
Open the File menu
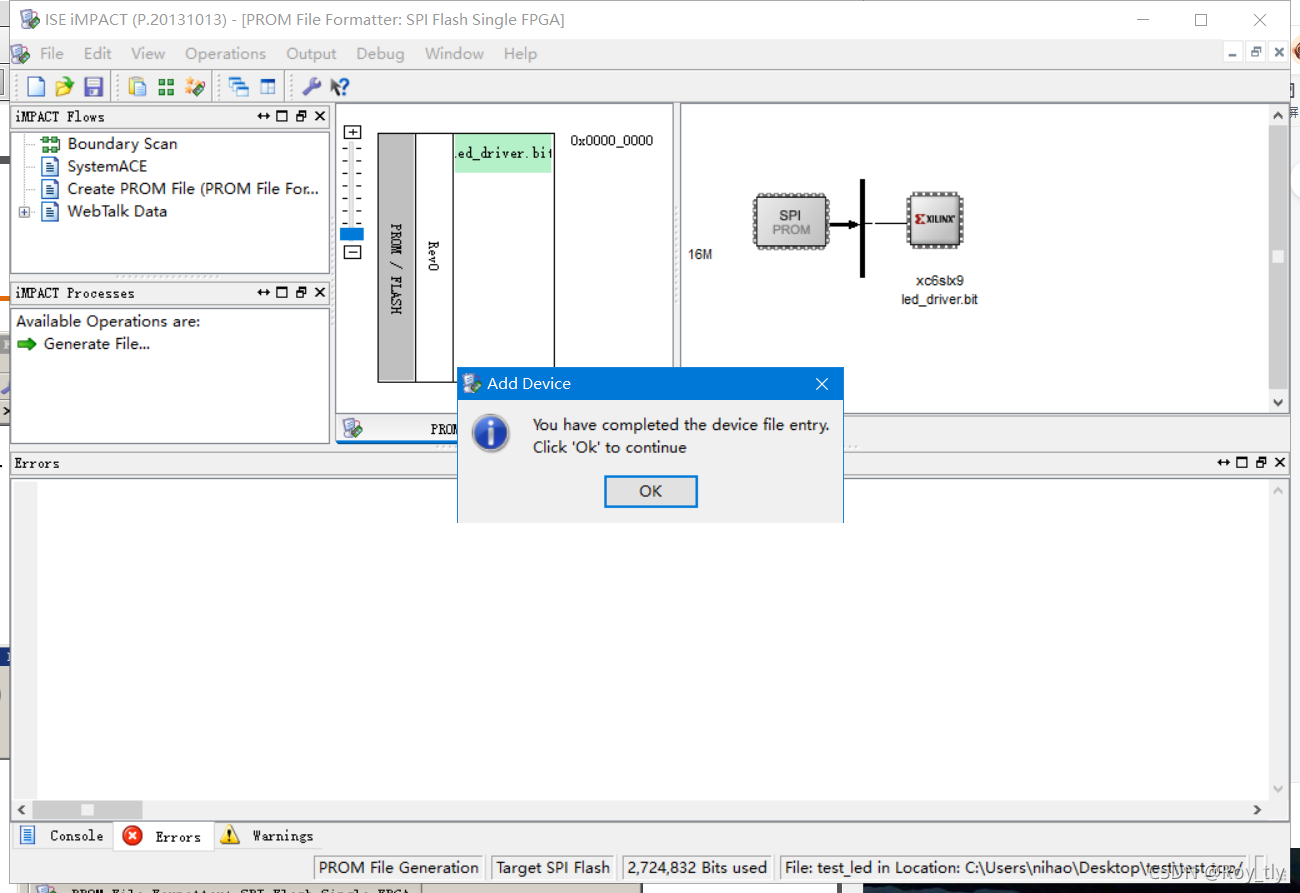click(51, 54)
